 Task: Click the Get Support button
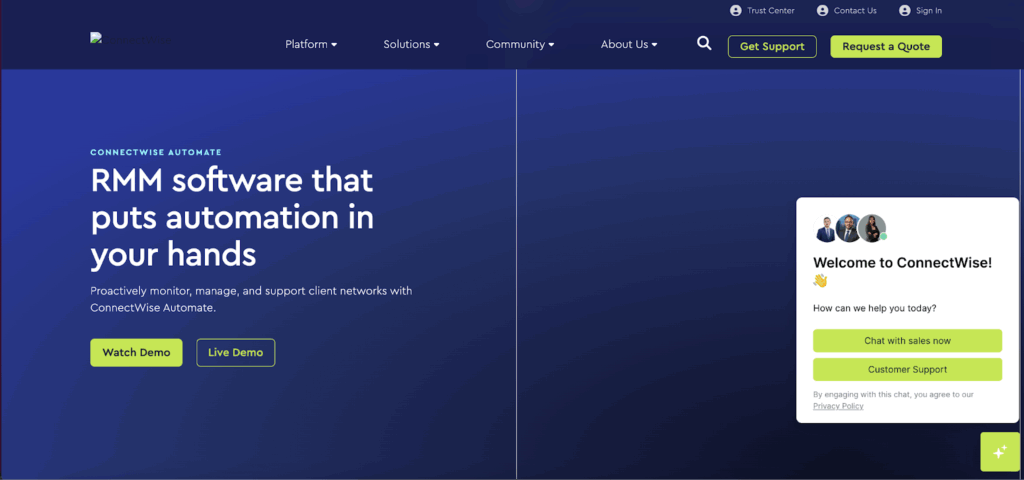[x=772, y=47]
